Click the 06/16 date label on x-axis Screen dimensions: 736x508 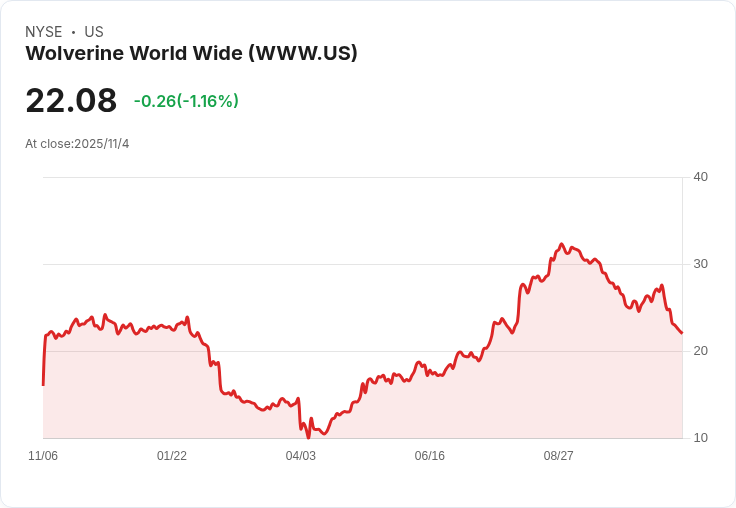(x=429, y=455)
